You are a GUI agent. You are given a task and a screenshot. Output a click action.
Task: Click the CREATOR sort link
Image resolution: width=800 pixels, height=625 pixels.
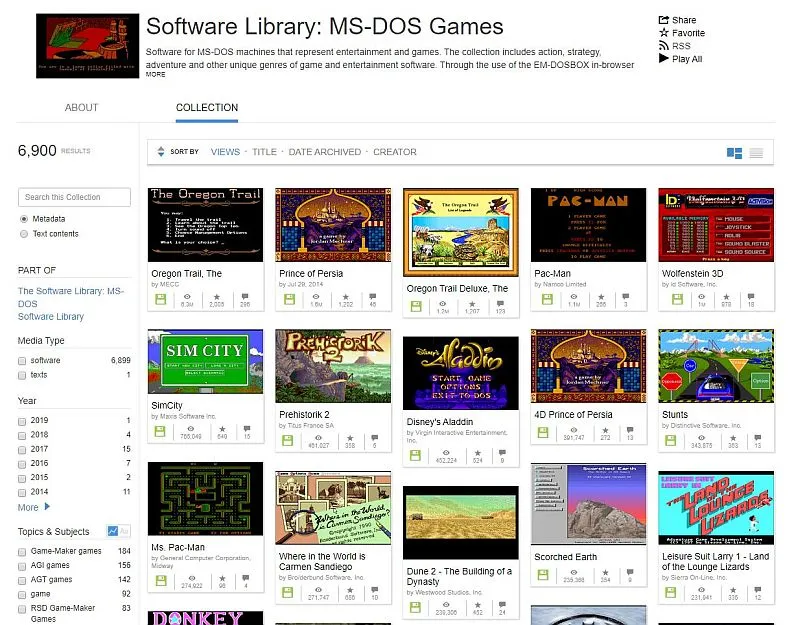click(395, 152)
